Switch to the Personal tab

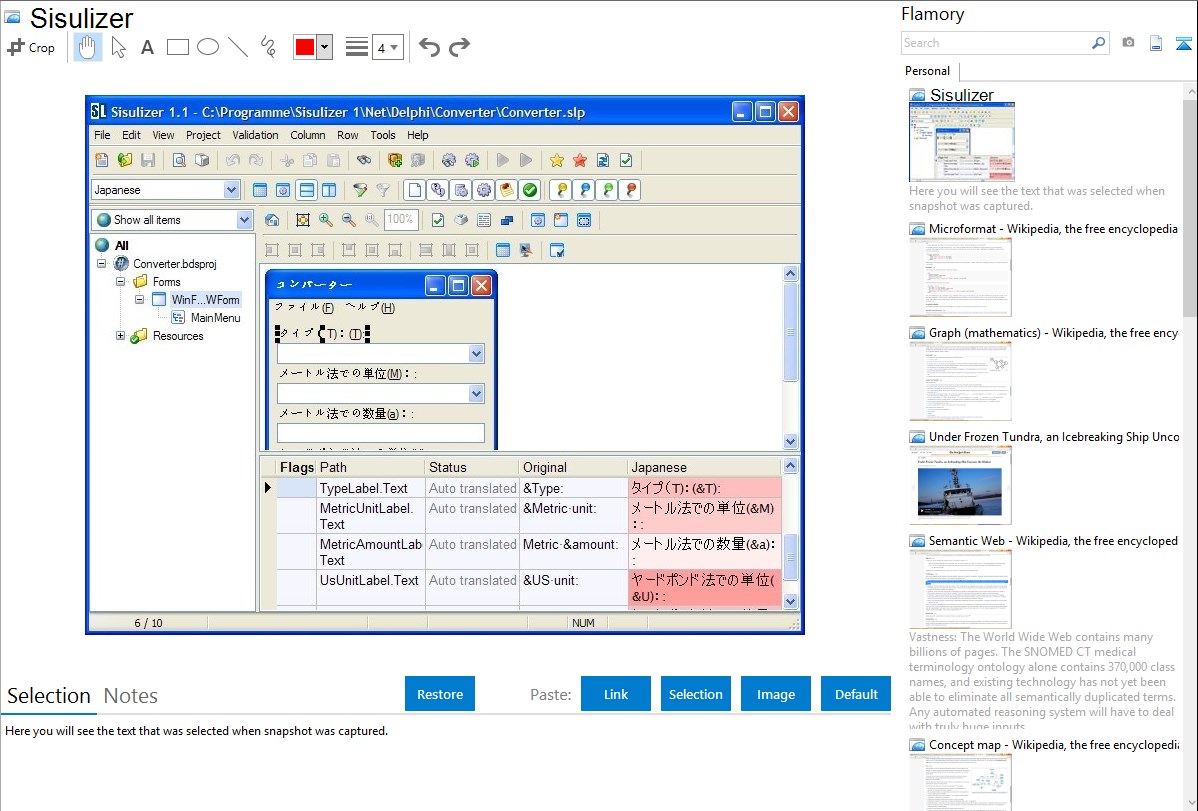click(x=928, y=71)
